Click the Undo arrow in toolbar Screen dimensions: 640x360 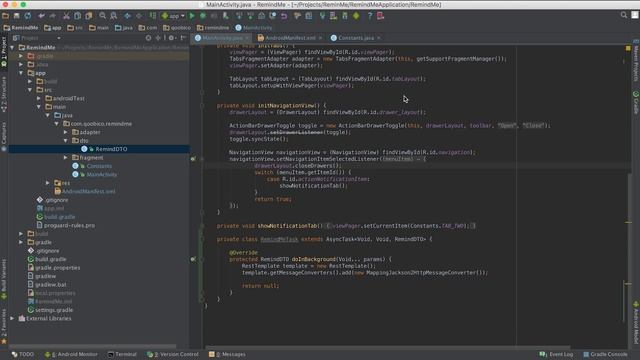[41, 16]
